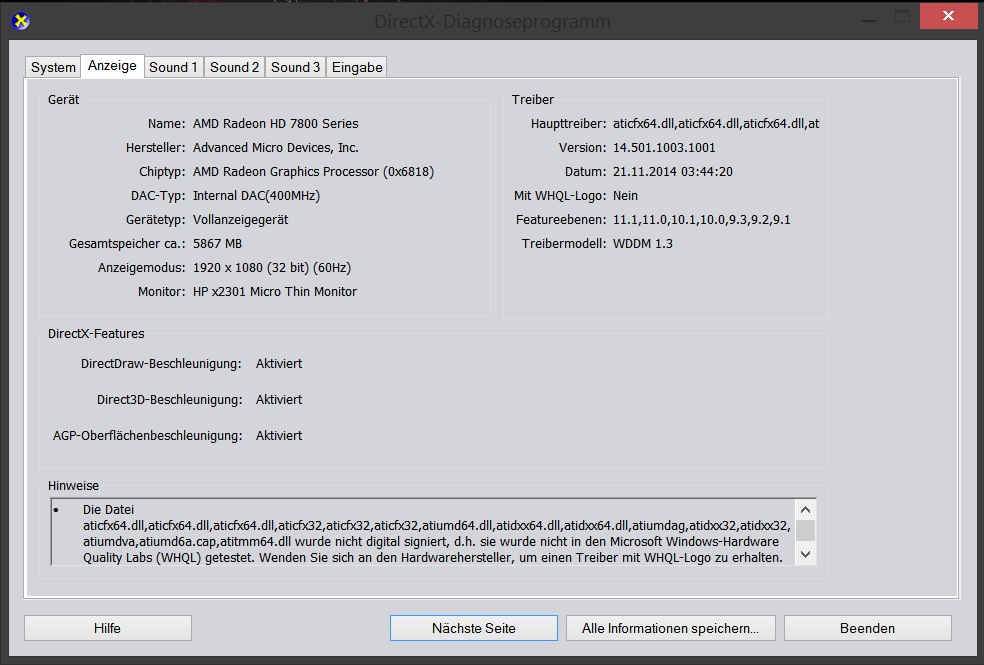The width and height of the screenshot is (984, 665).
Task: Click the name value 'AMD Radeon HD 7800 Series'
Action: point(275,124)
